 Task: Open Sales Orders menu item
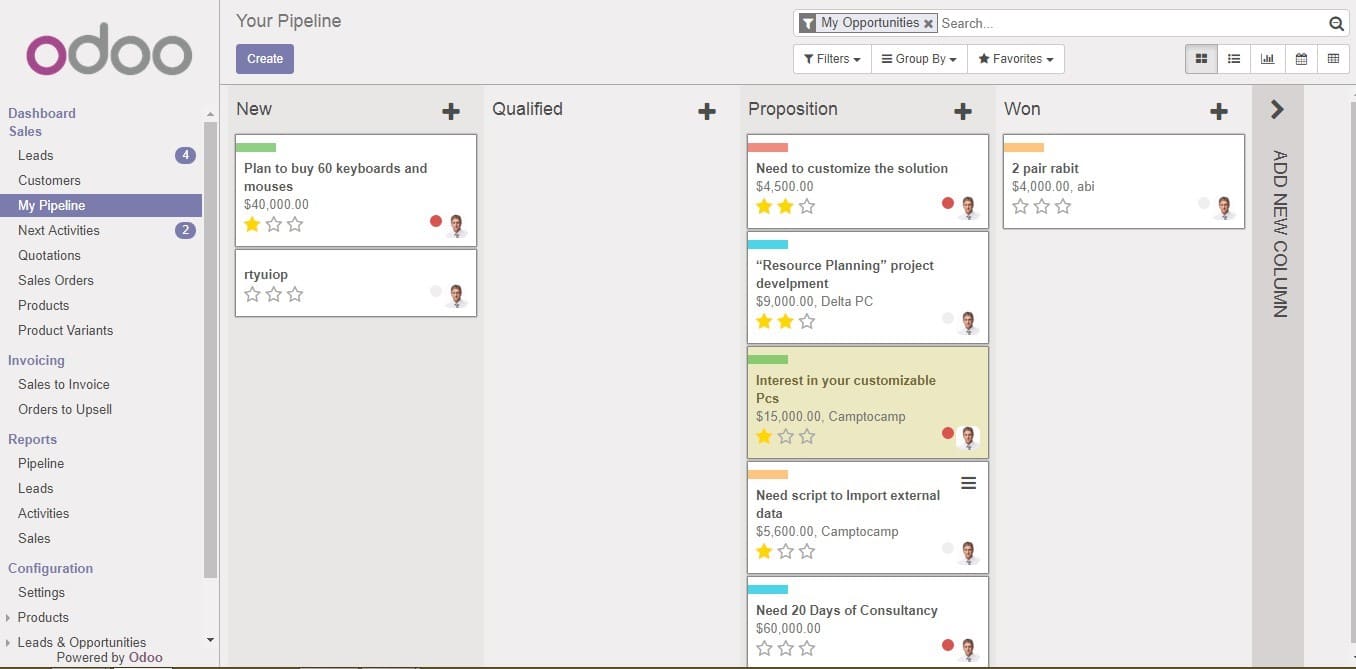56,281
